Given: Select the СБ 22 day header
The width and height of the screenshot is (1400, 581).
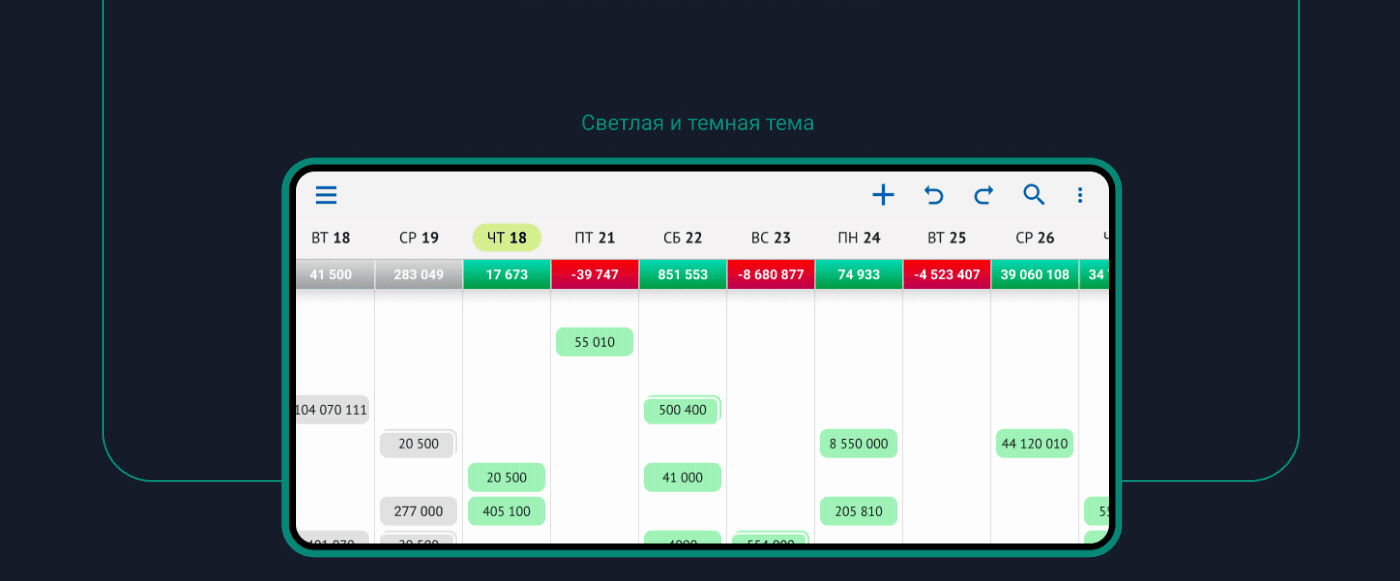Looking at the screenshot, I should 682,238.
